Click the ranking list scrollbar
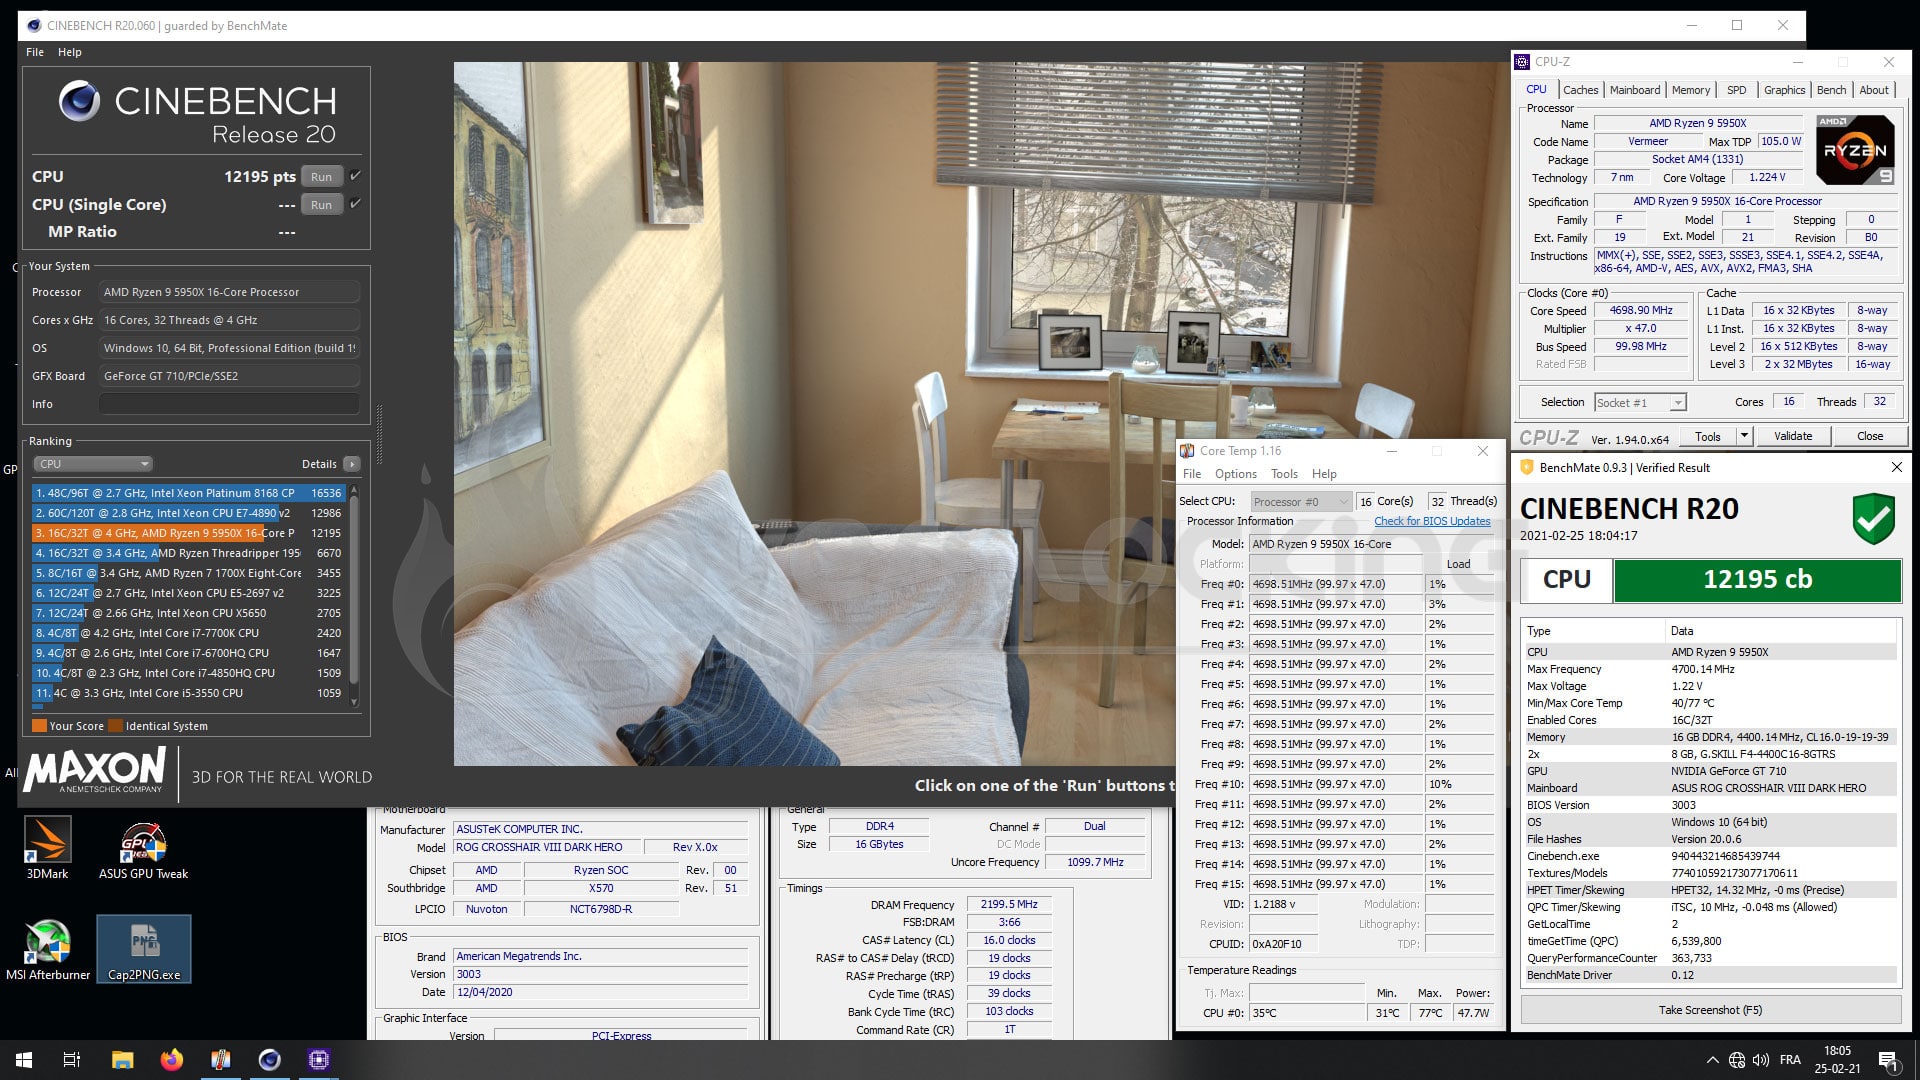The height and width of the screenshot is (1080, 1920). tap(354, 595)
